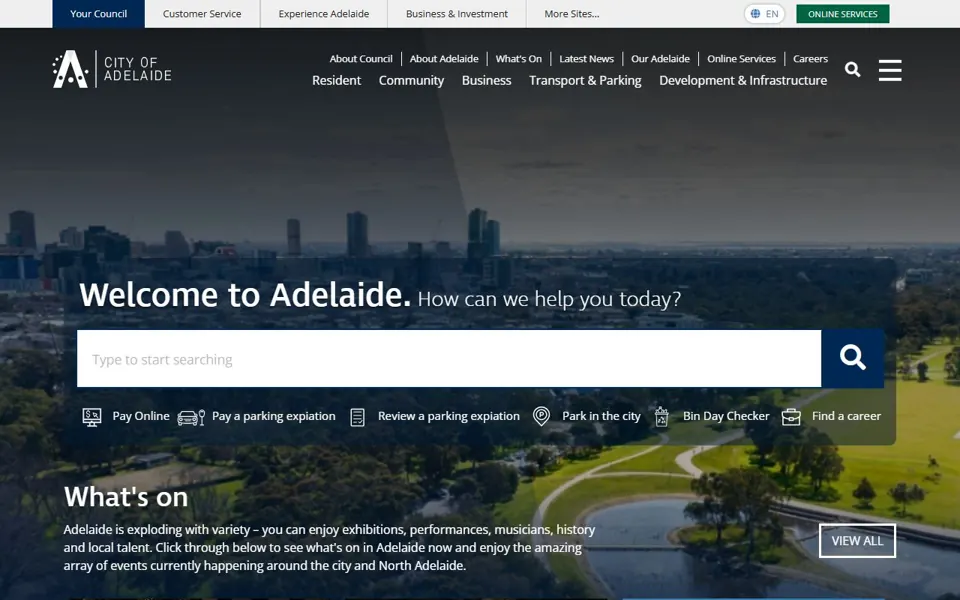Click the Bin Day Checker bin icon
This screenshot has height=600, width=960.
(662, 416)
